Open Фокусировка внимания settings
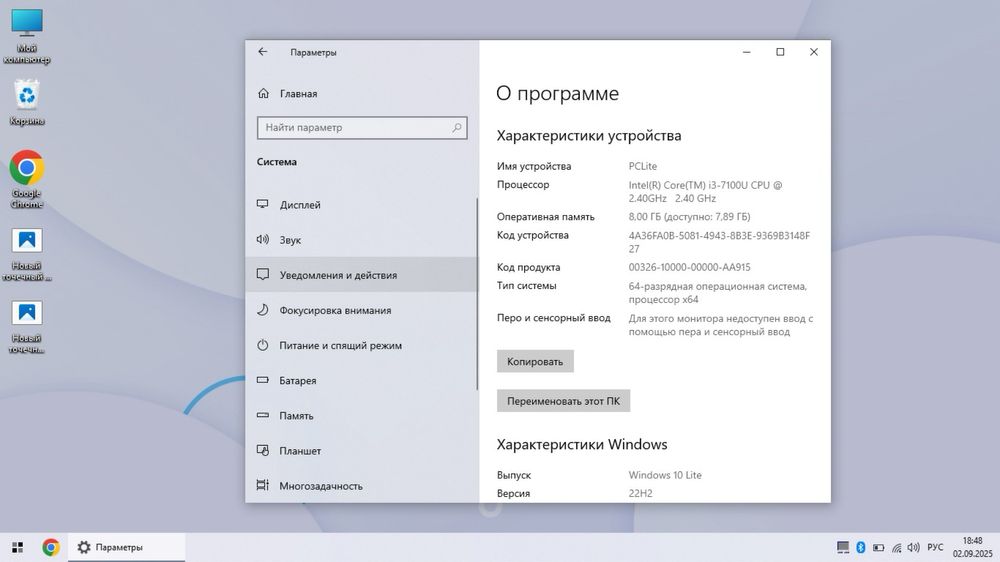Image resolution: width=1000 pixels, height=562 pixels. coord(362,310)
